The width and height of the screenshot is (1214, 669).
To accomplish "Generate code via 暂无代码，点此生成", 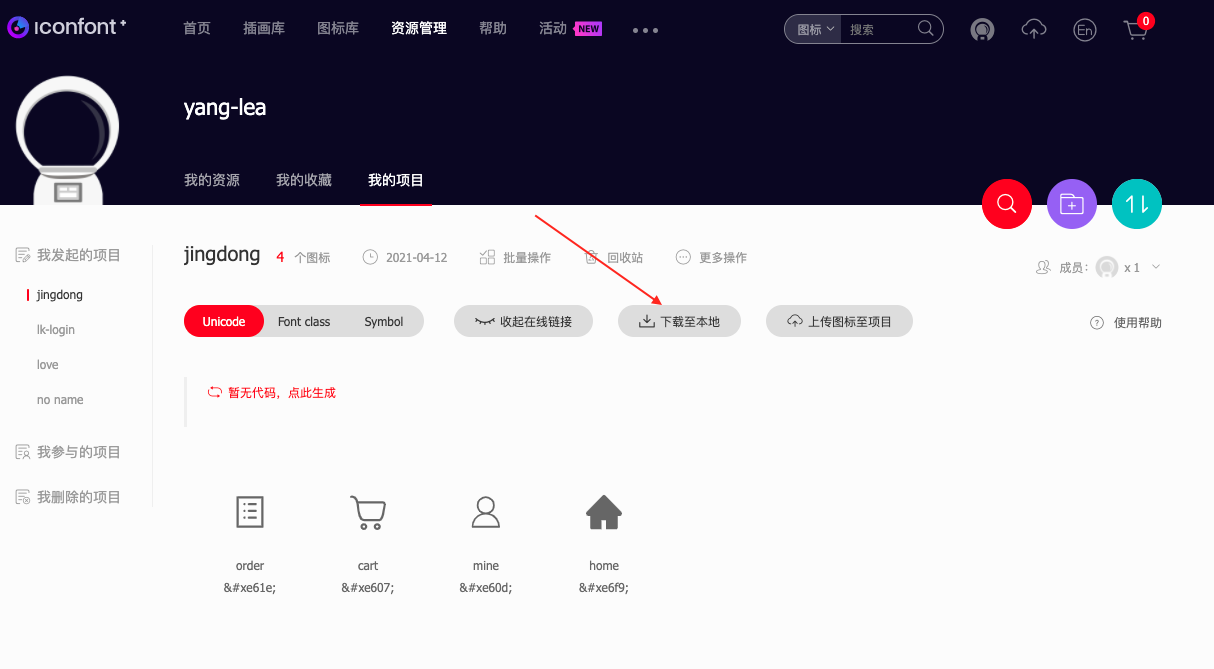I will tap(271, 393).
